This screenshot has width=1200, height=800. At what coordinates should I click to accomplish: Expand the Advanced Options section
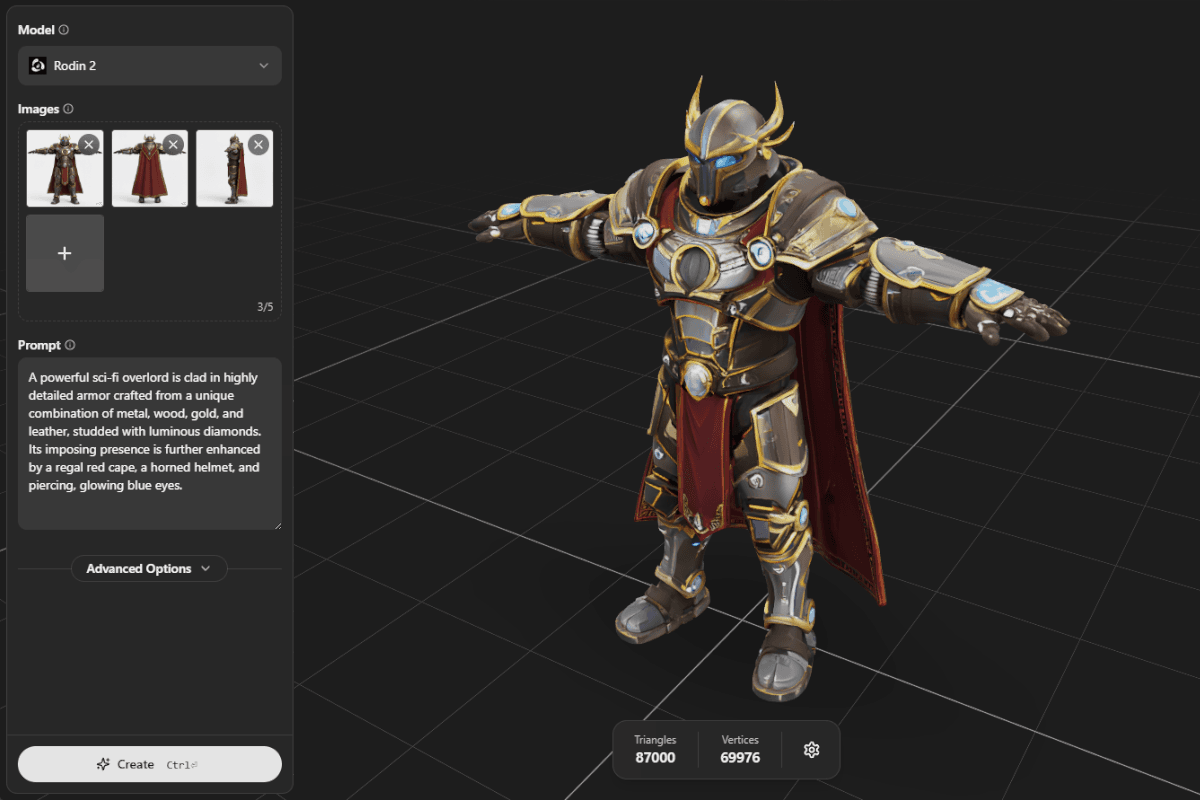[x=149, y=568]
